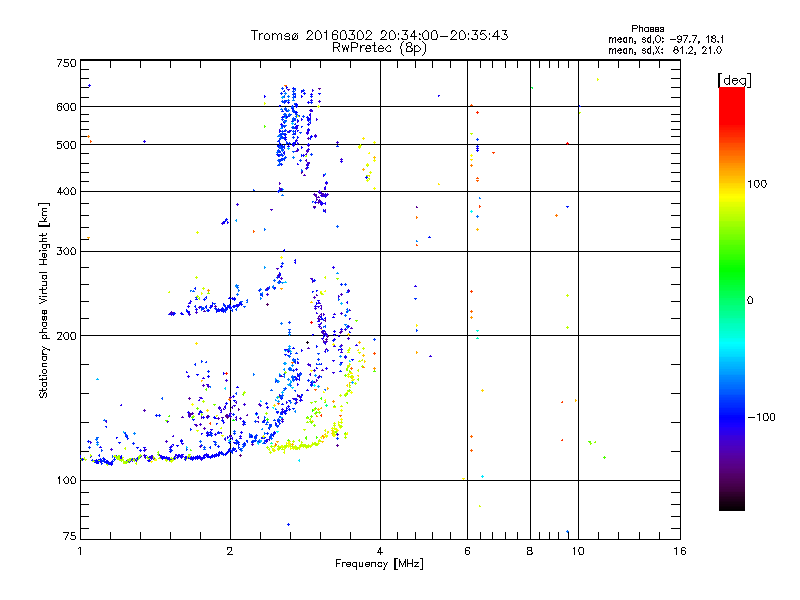
Task: Click the y-axis tick label '400'
Action: [67, 191]
